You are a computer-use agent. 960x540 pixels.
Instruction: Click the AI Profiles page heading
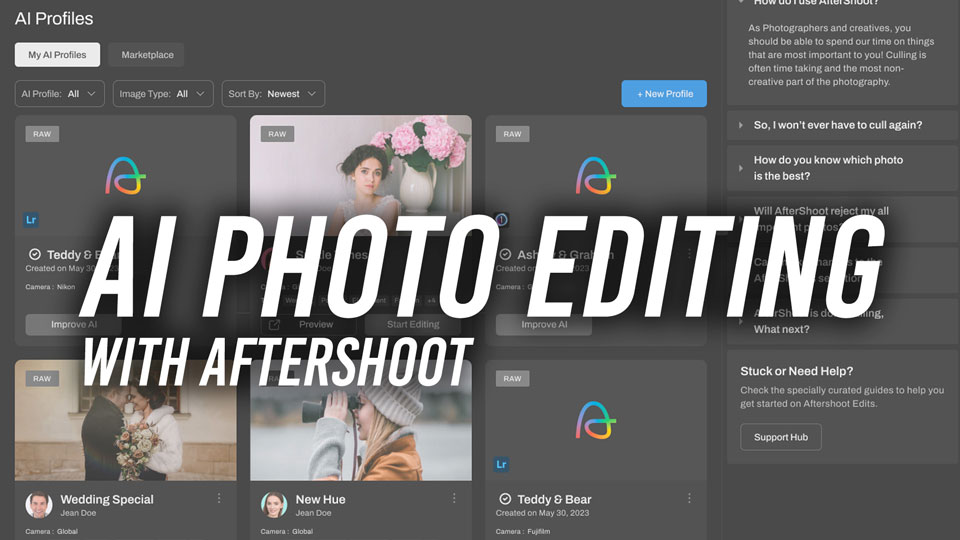[54, 18]
